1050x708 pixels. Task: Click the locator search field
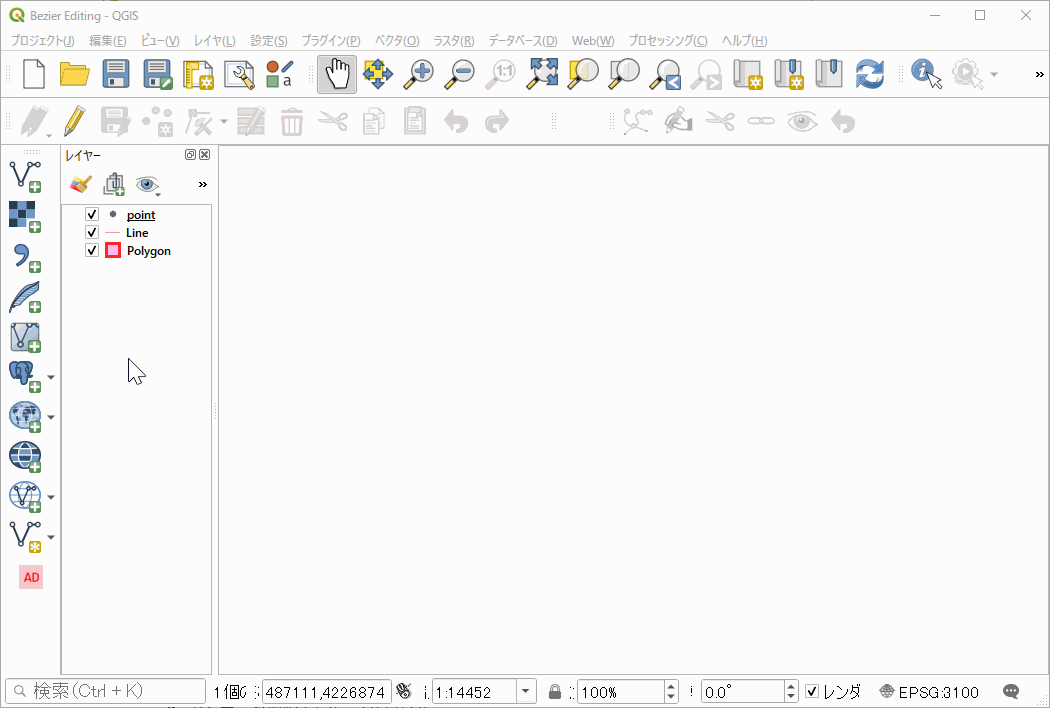point(106,691)
